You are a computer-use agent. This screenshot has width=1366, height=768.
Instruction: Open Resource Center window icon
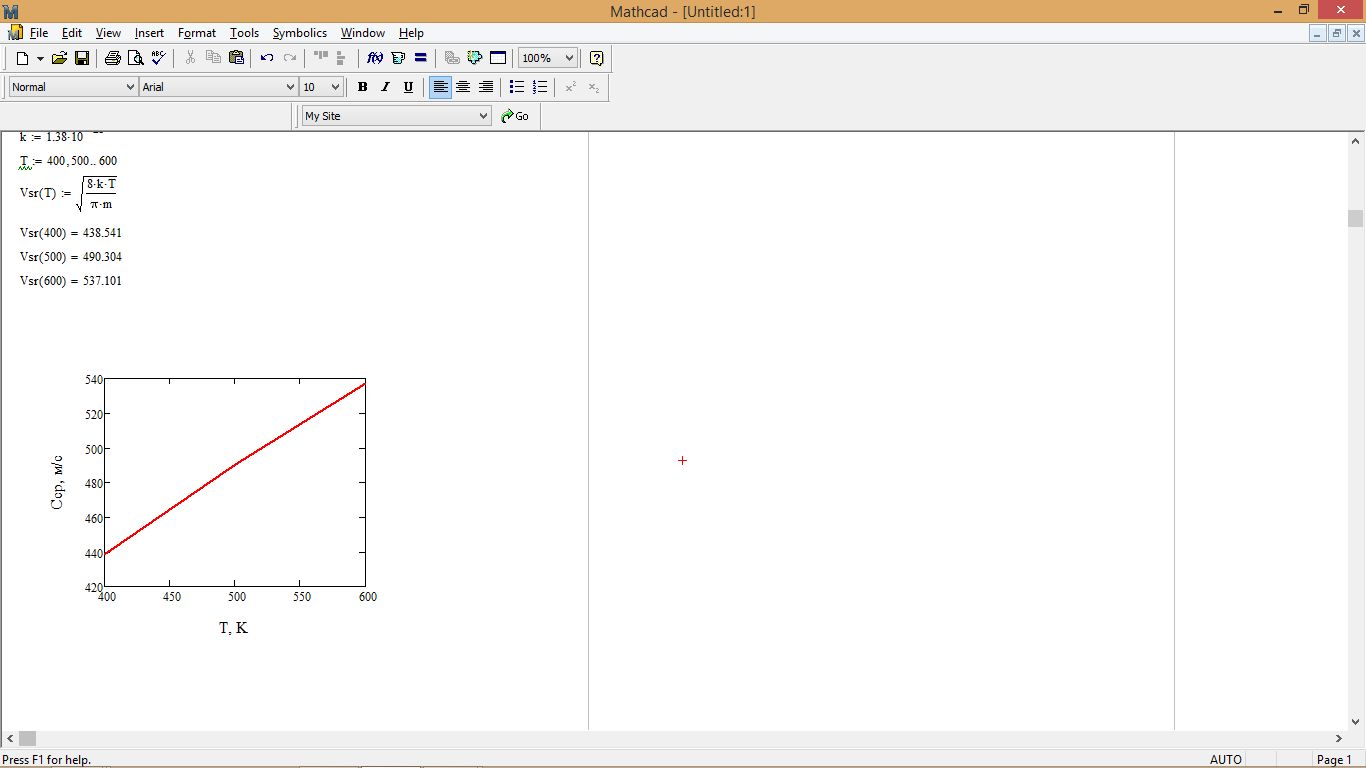coord(498,58)
